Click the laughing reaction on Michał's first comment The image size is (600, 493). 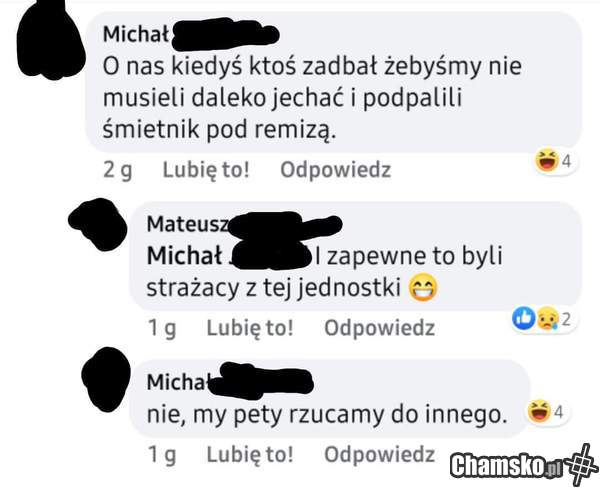point(546,161)
